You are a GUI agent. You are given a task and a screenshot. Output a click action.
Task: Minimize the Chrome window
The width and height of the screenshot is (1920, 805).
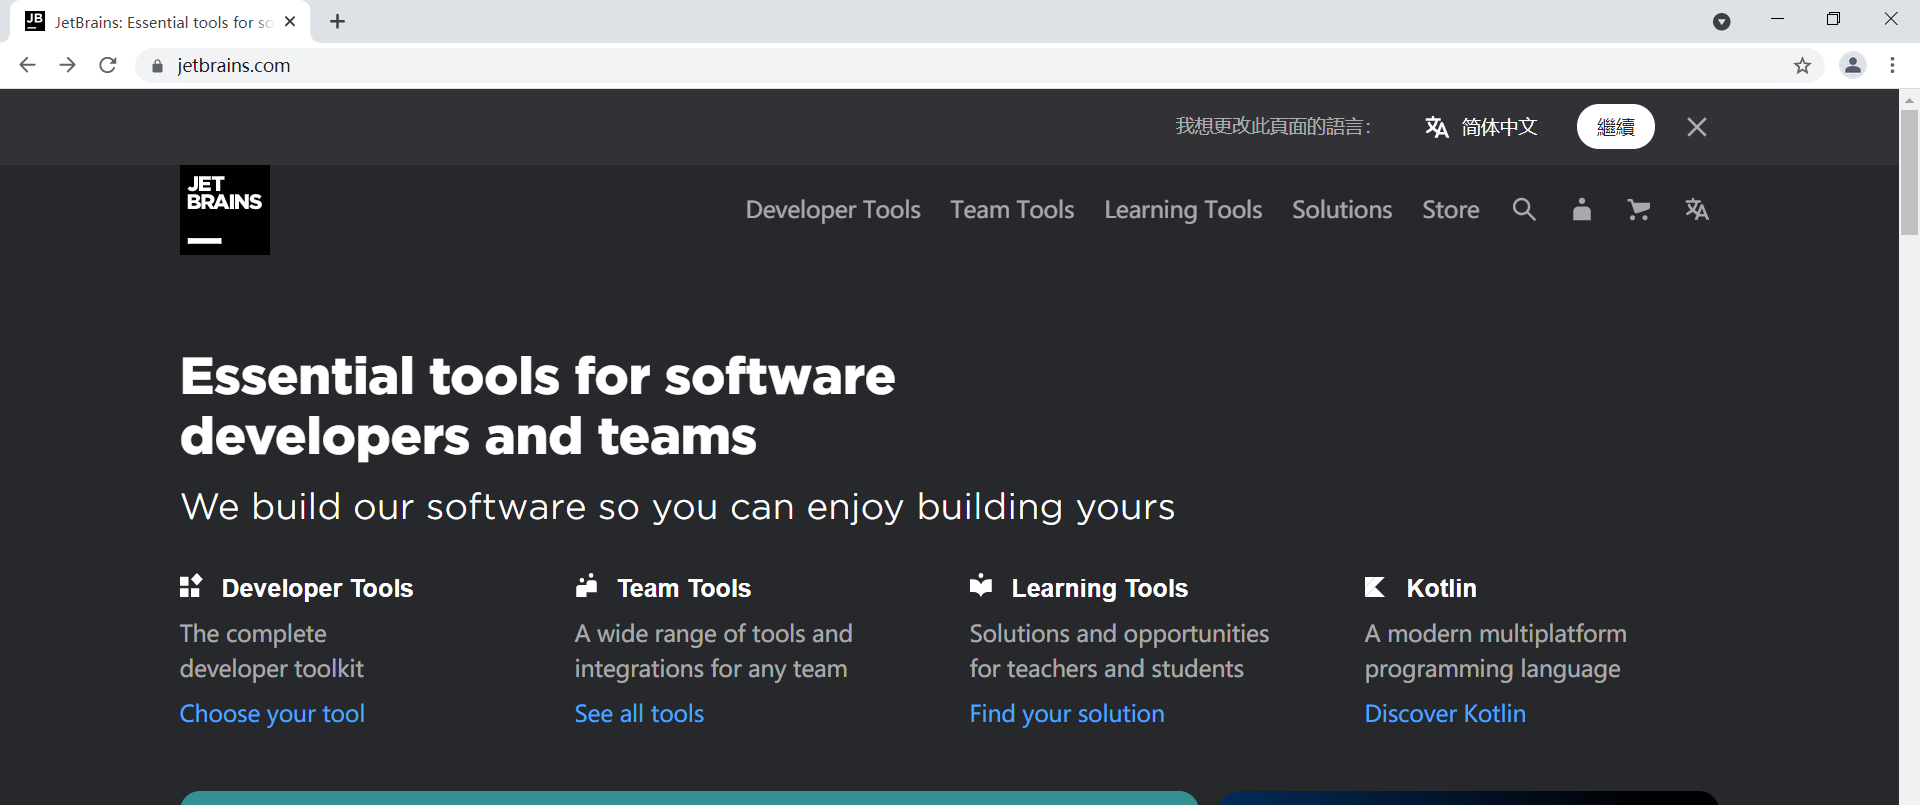click(x=1777, y=19)
